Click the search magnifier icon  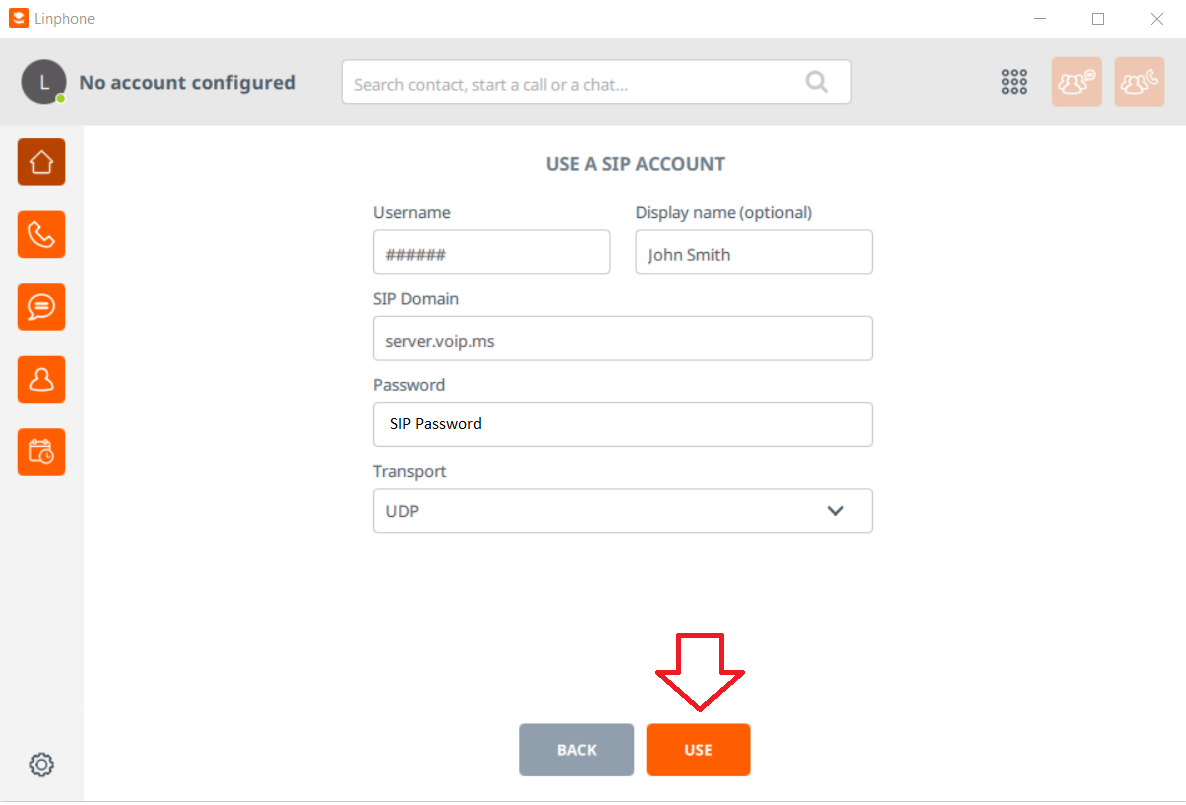tap(817, 82)
